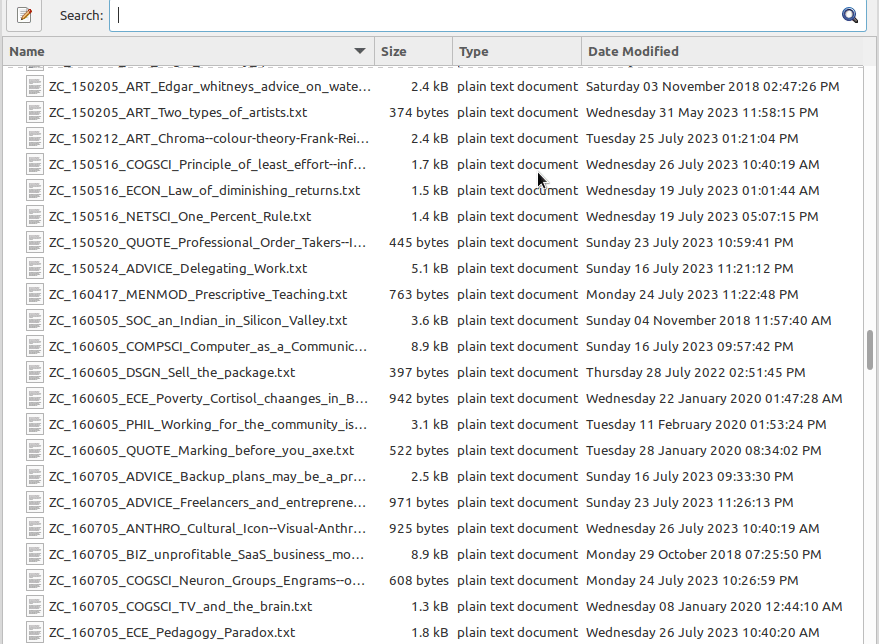
Task: Click file icon of ZC_160605_DSGN_Sell_the_package.txt
Action: pos(35,373)
